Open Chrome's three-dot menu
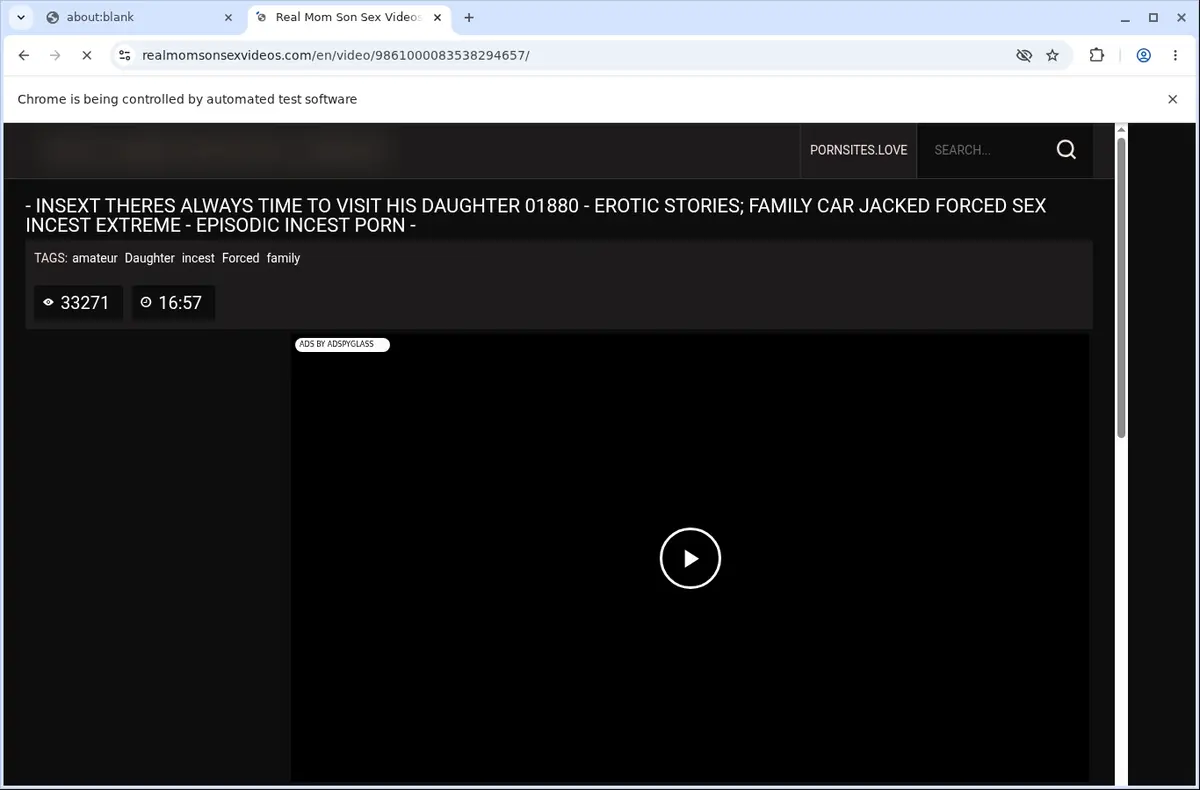Viewport: 1200px width, 790px height. click(1175, 55)
